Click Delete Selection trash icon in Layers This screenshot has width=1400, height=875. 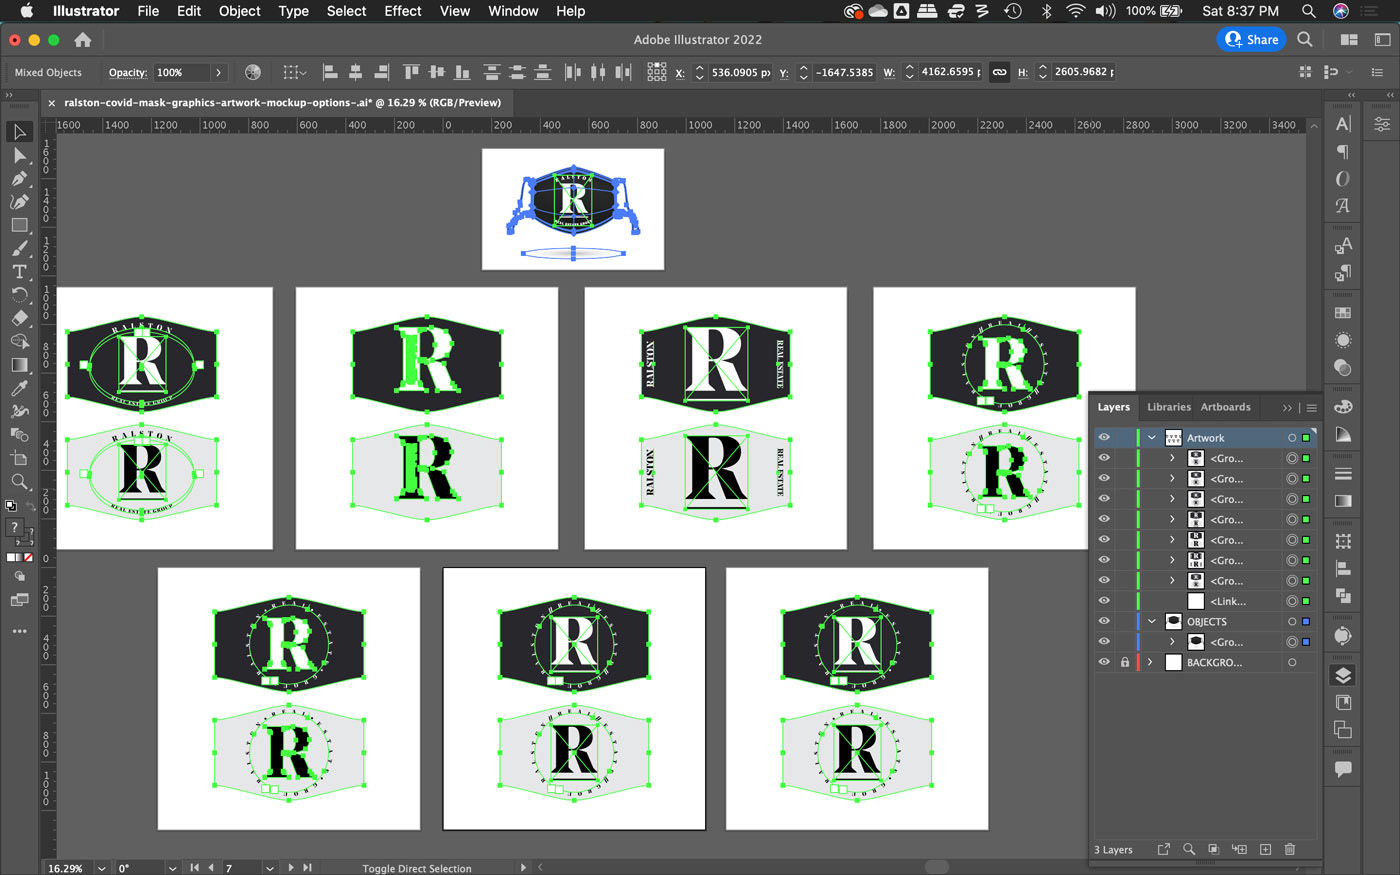click(1290, 849)
